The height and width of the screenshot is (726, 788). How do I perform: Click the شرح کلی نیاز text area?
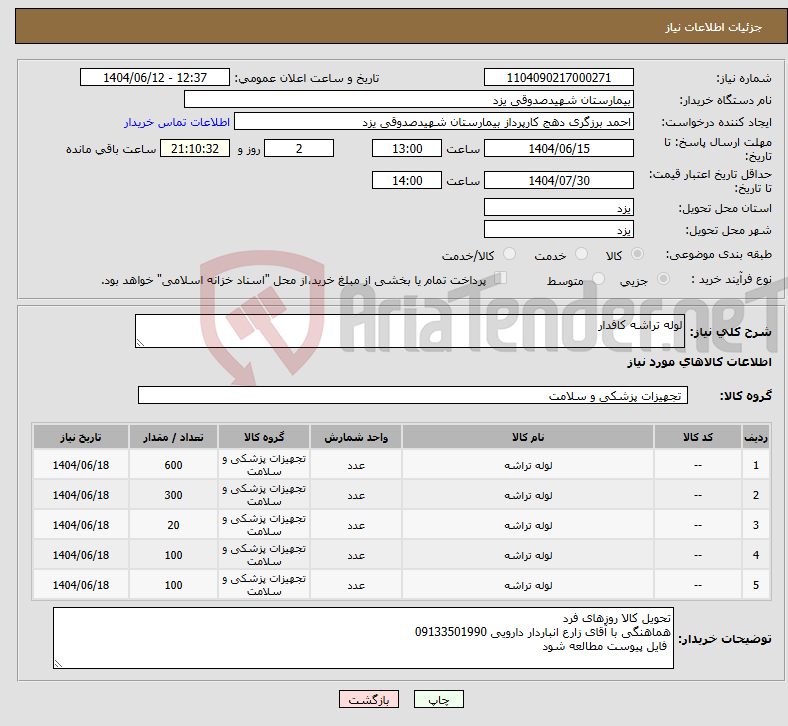[x=410, y=332]
